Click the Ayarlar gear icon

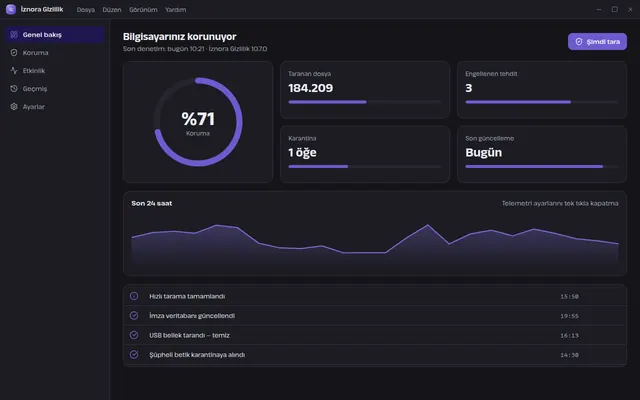(x=14, y=107)
